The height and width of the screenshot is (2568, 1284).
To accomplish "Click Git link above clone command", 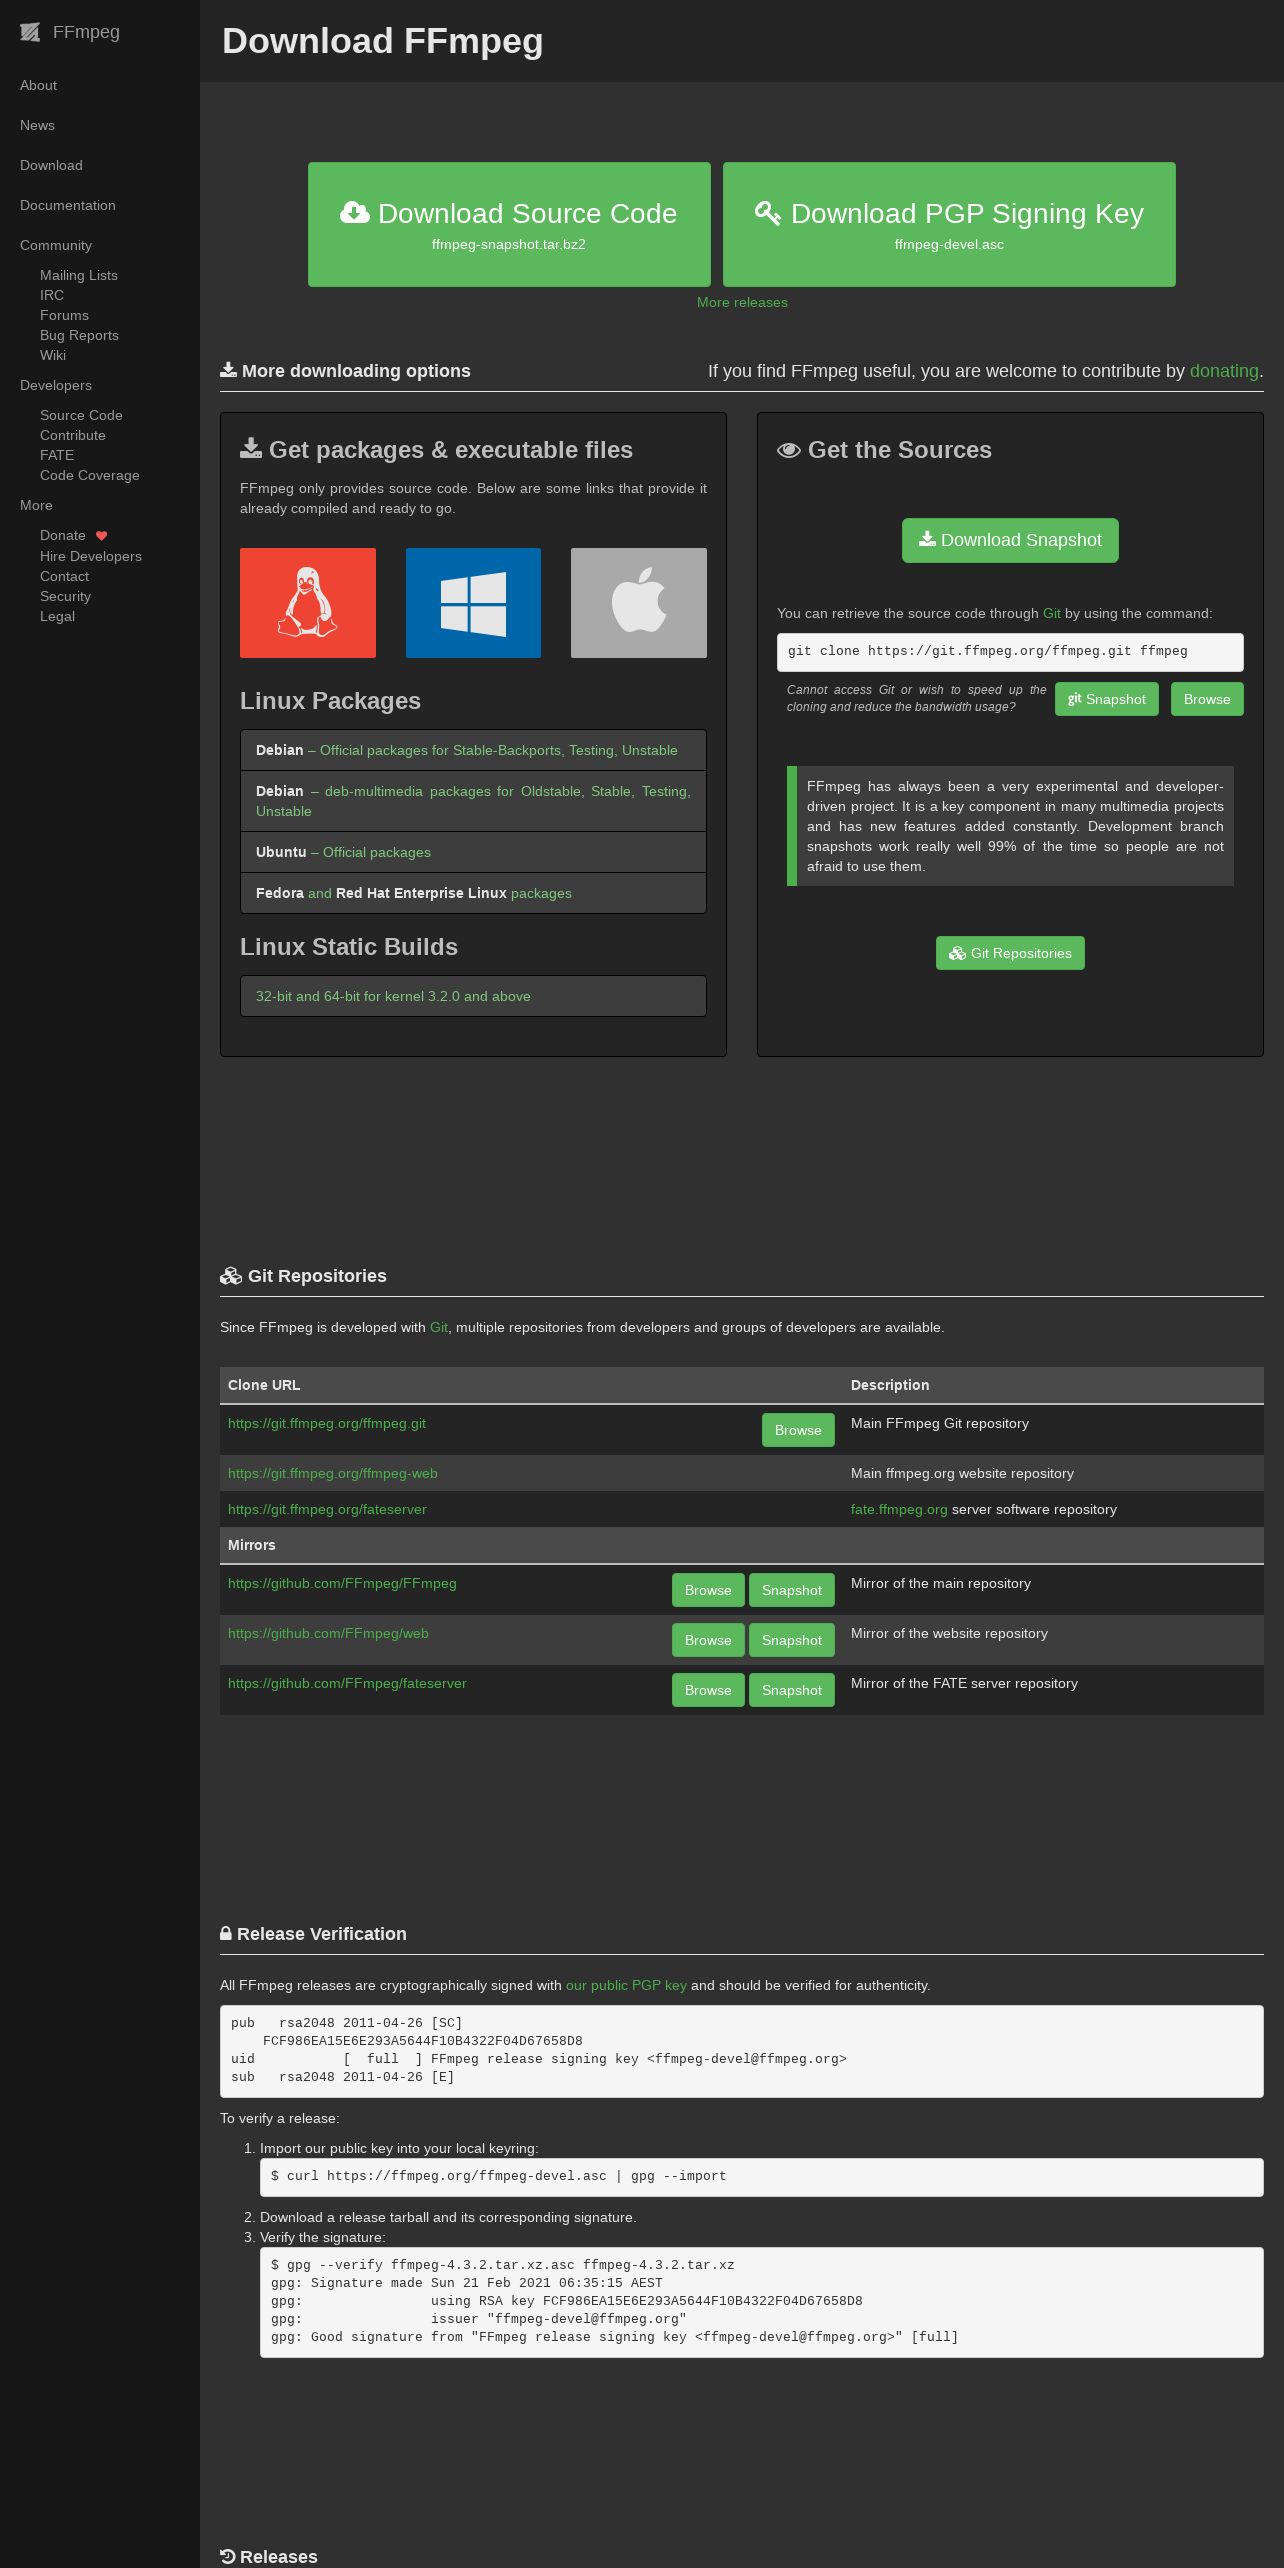I will pyautogui.click(x=1052, y=613).
